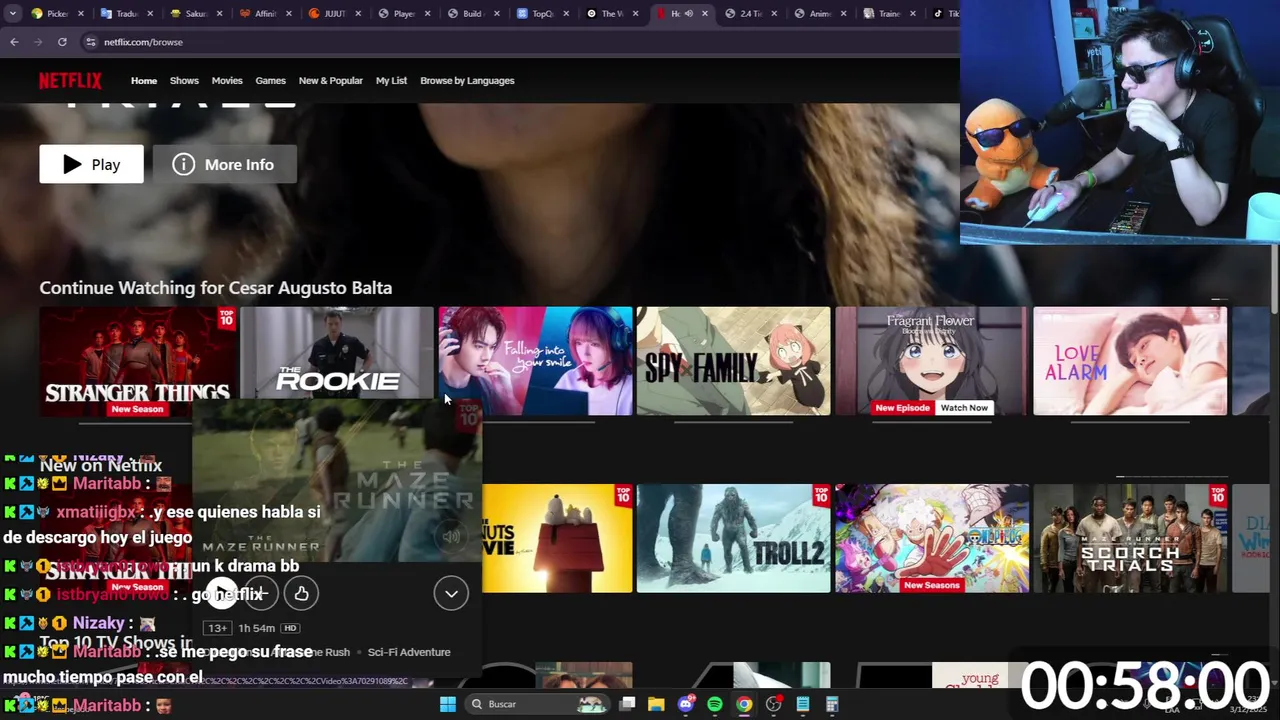Open the Scorch Trials thumbnail
Screen dimensions: 1280x720
(x=1130, y=538)
